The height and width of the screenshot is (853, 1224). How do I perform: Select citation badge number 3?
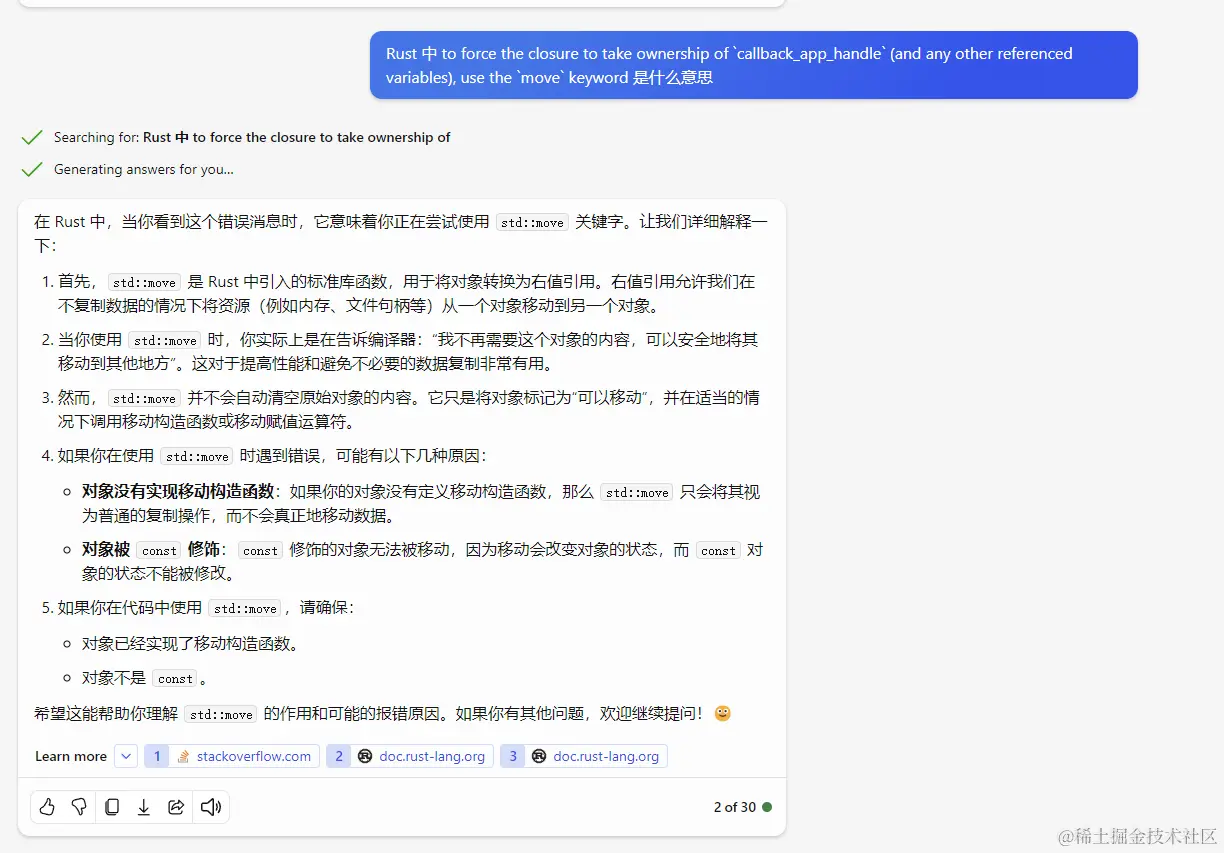[x=512, y=756]
